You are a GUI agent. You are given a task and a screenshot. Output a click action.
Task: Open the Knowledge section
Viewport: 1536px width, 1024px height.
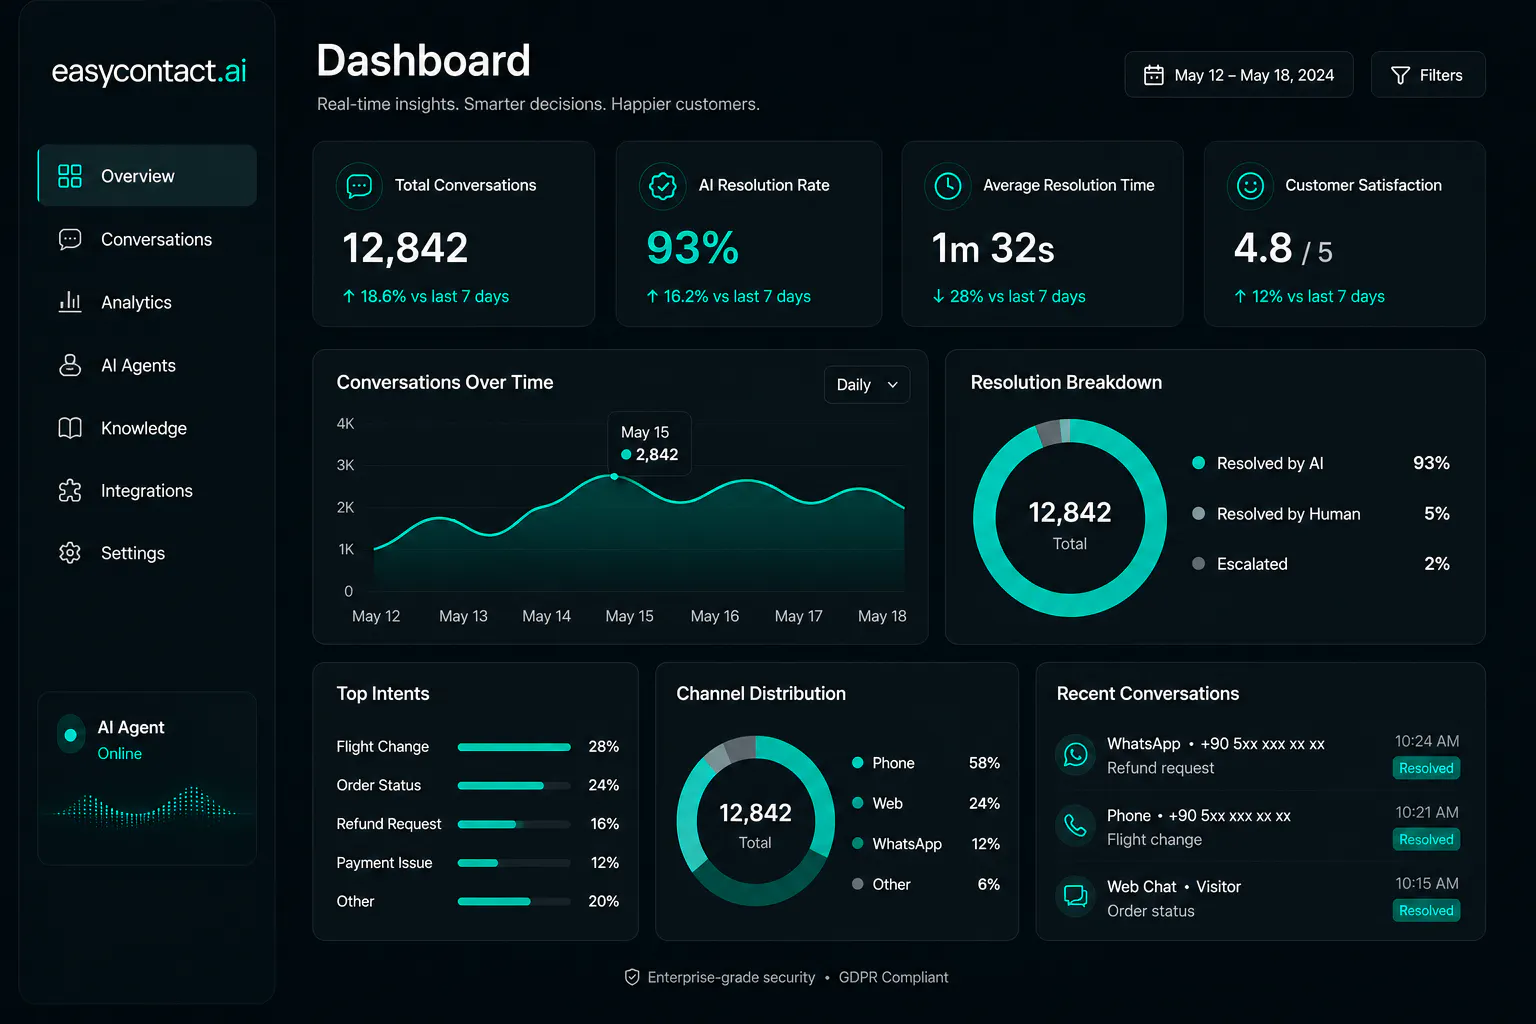[x=147, y=428]
